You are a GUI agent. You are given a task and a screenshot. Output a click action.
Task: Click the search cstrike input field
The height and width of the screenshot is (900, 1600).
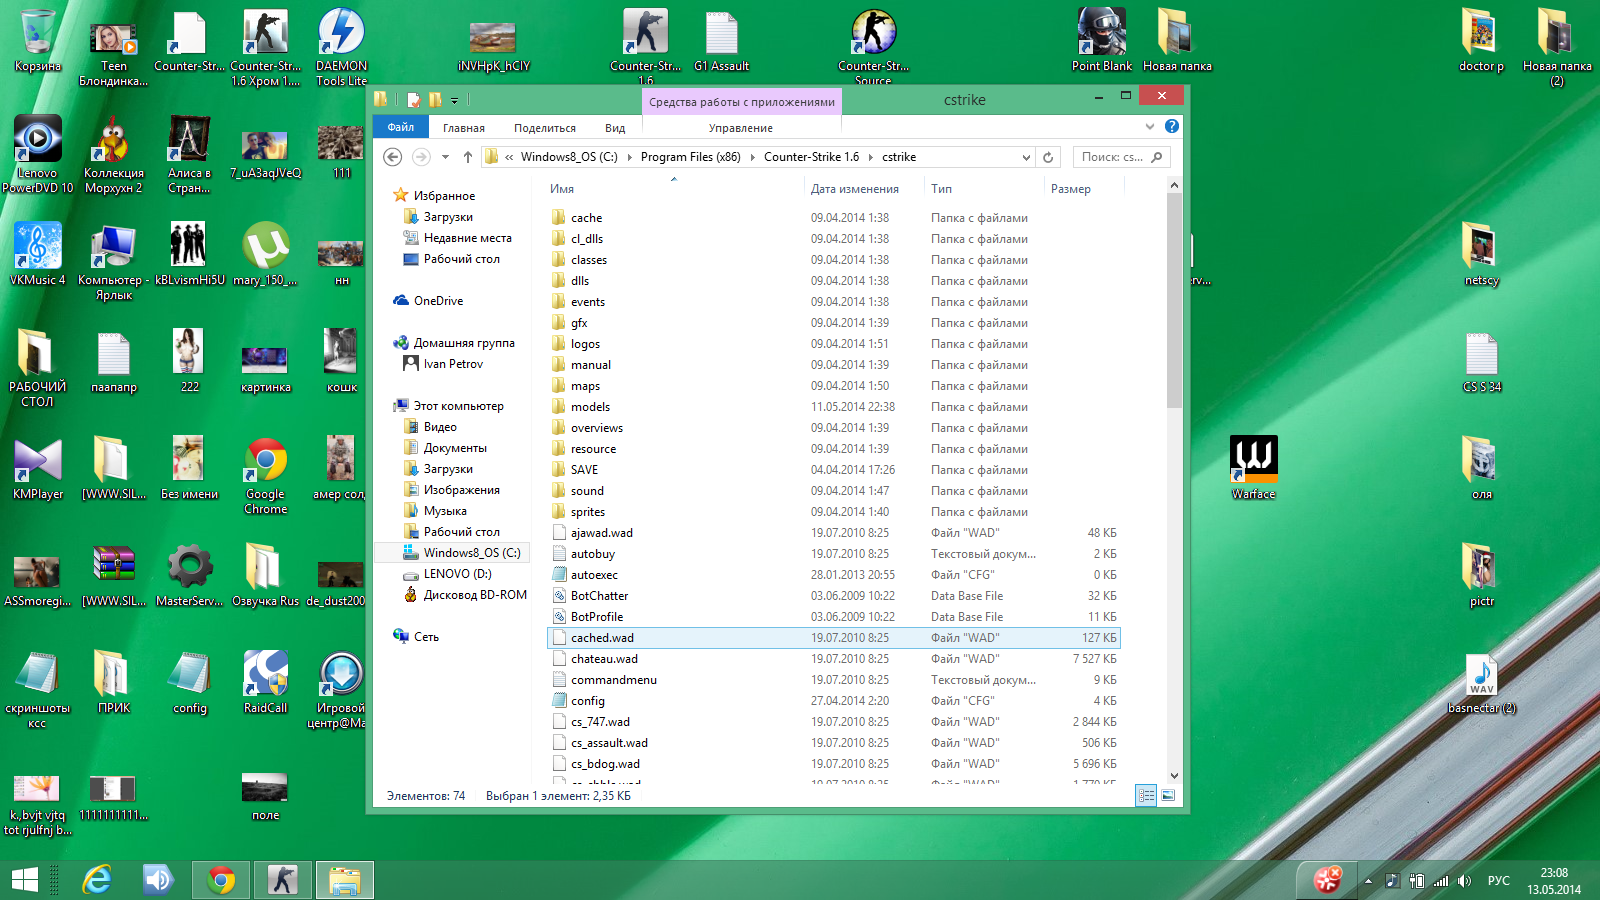coord(1112,157)
